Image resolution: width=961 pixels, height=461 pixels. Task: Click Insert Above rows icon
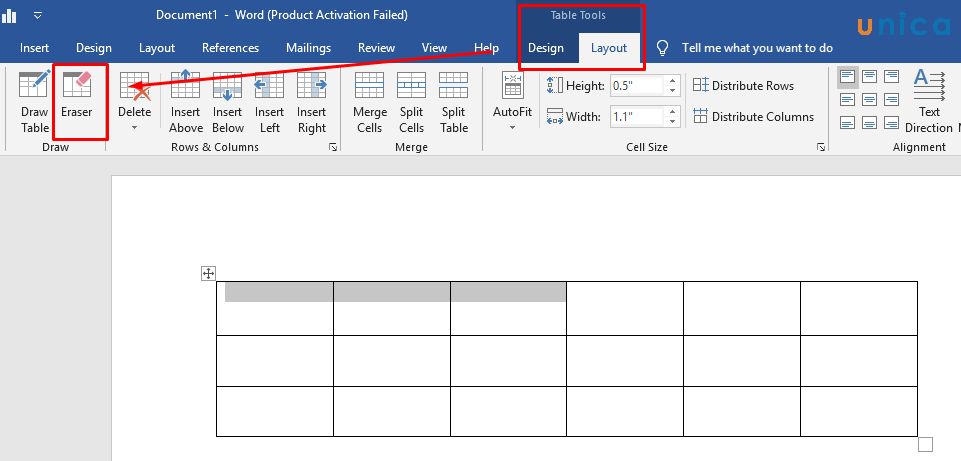coord(186,103)
